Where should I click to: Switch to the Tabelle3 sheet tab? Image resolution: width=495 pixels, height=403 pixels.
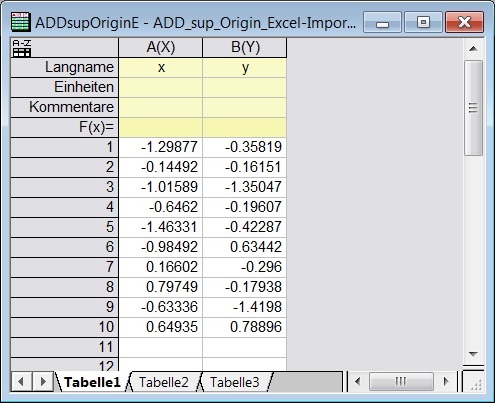(235, 382)
